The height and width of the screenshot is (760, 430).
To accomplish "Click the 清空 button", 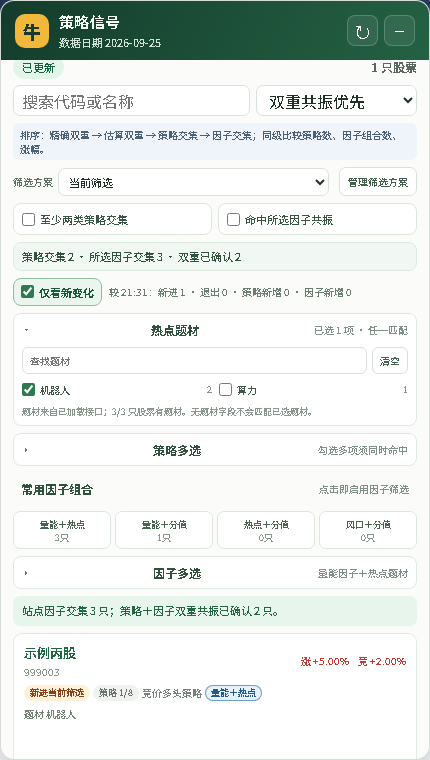I will point(390,361).
